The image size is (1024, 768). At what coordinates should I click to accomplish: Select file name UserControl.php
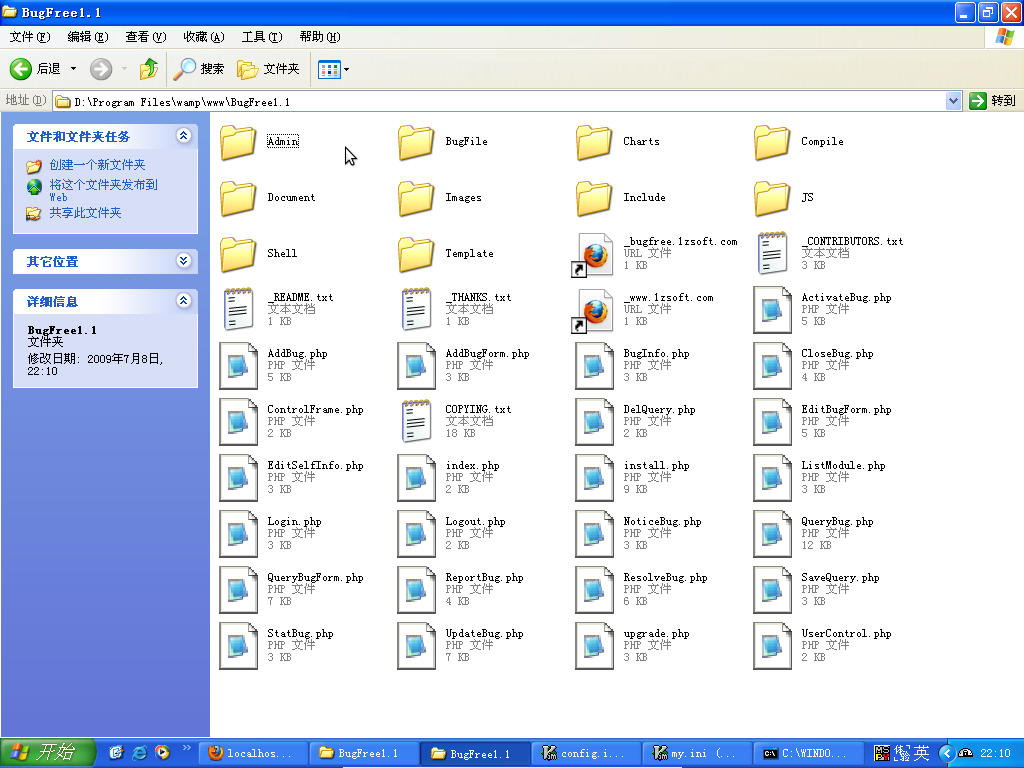tap(846, 633)
